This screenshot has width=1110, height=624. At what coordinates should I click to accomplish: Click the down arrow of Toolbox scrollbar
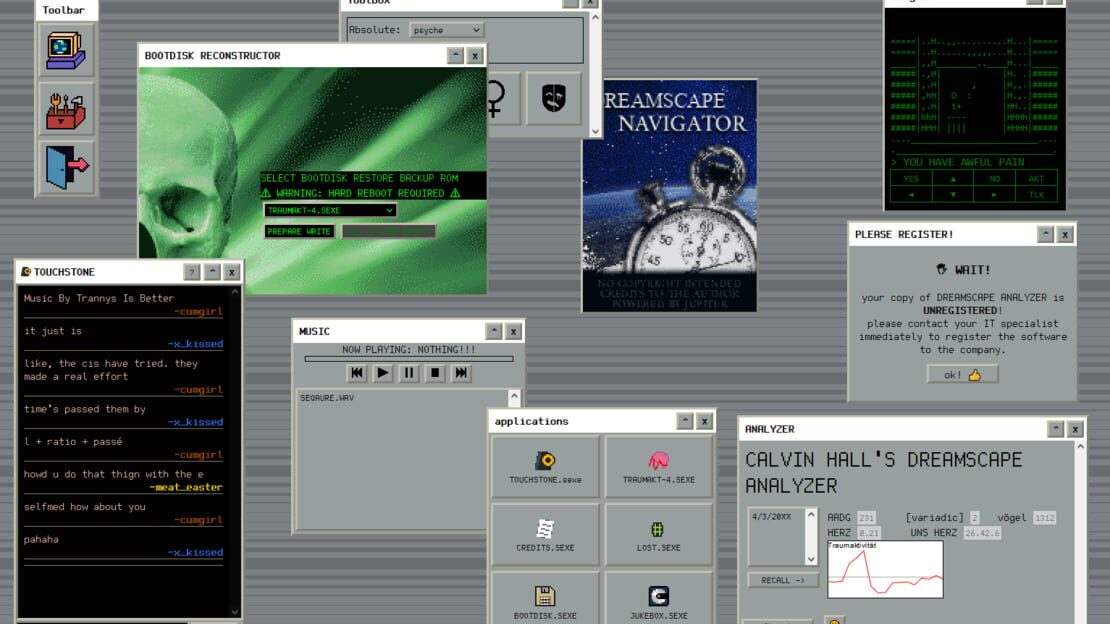click(x=595, y=131)
